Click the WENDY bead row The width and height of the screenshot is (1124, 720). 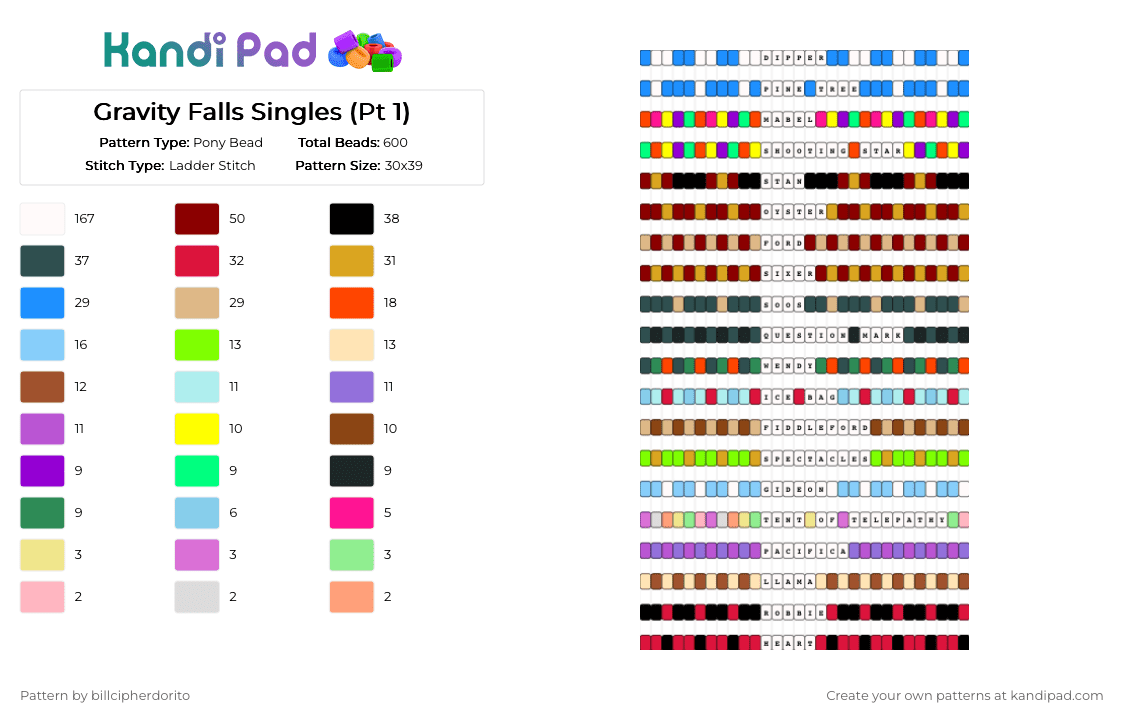(x=804, y=366)
